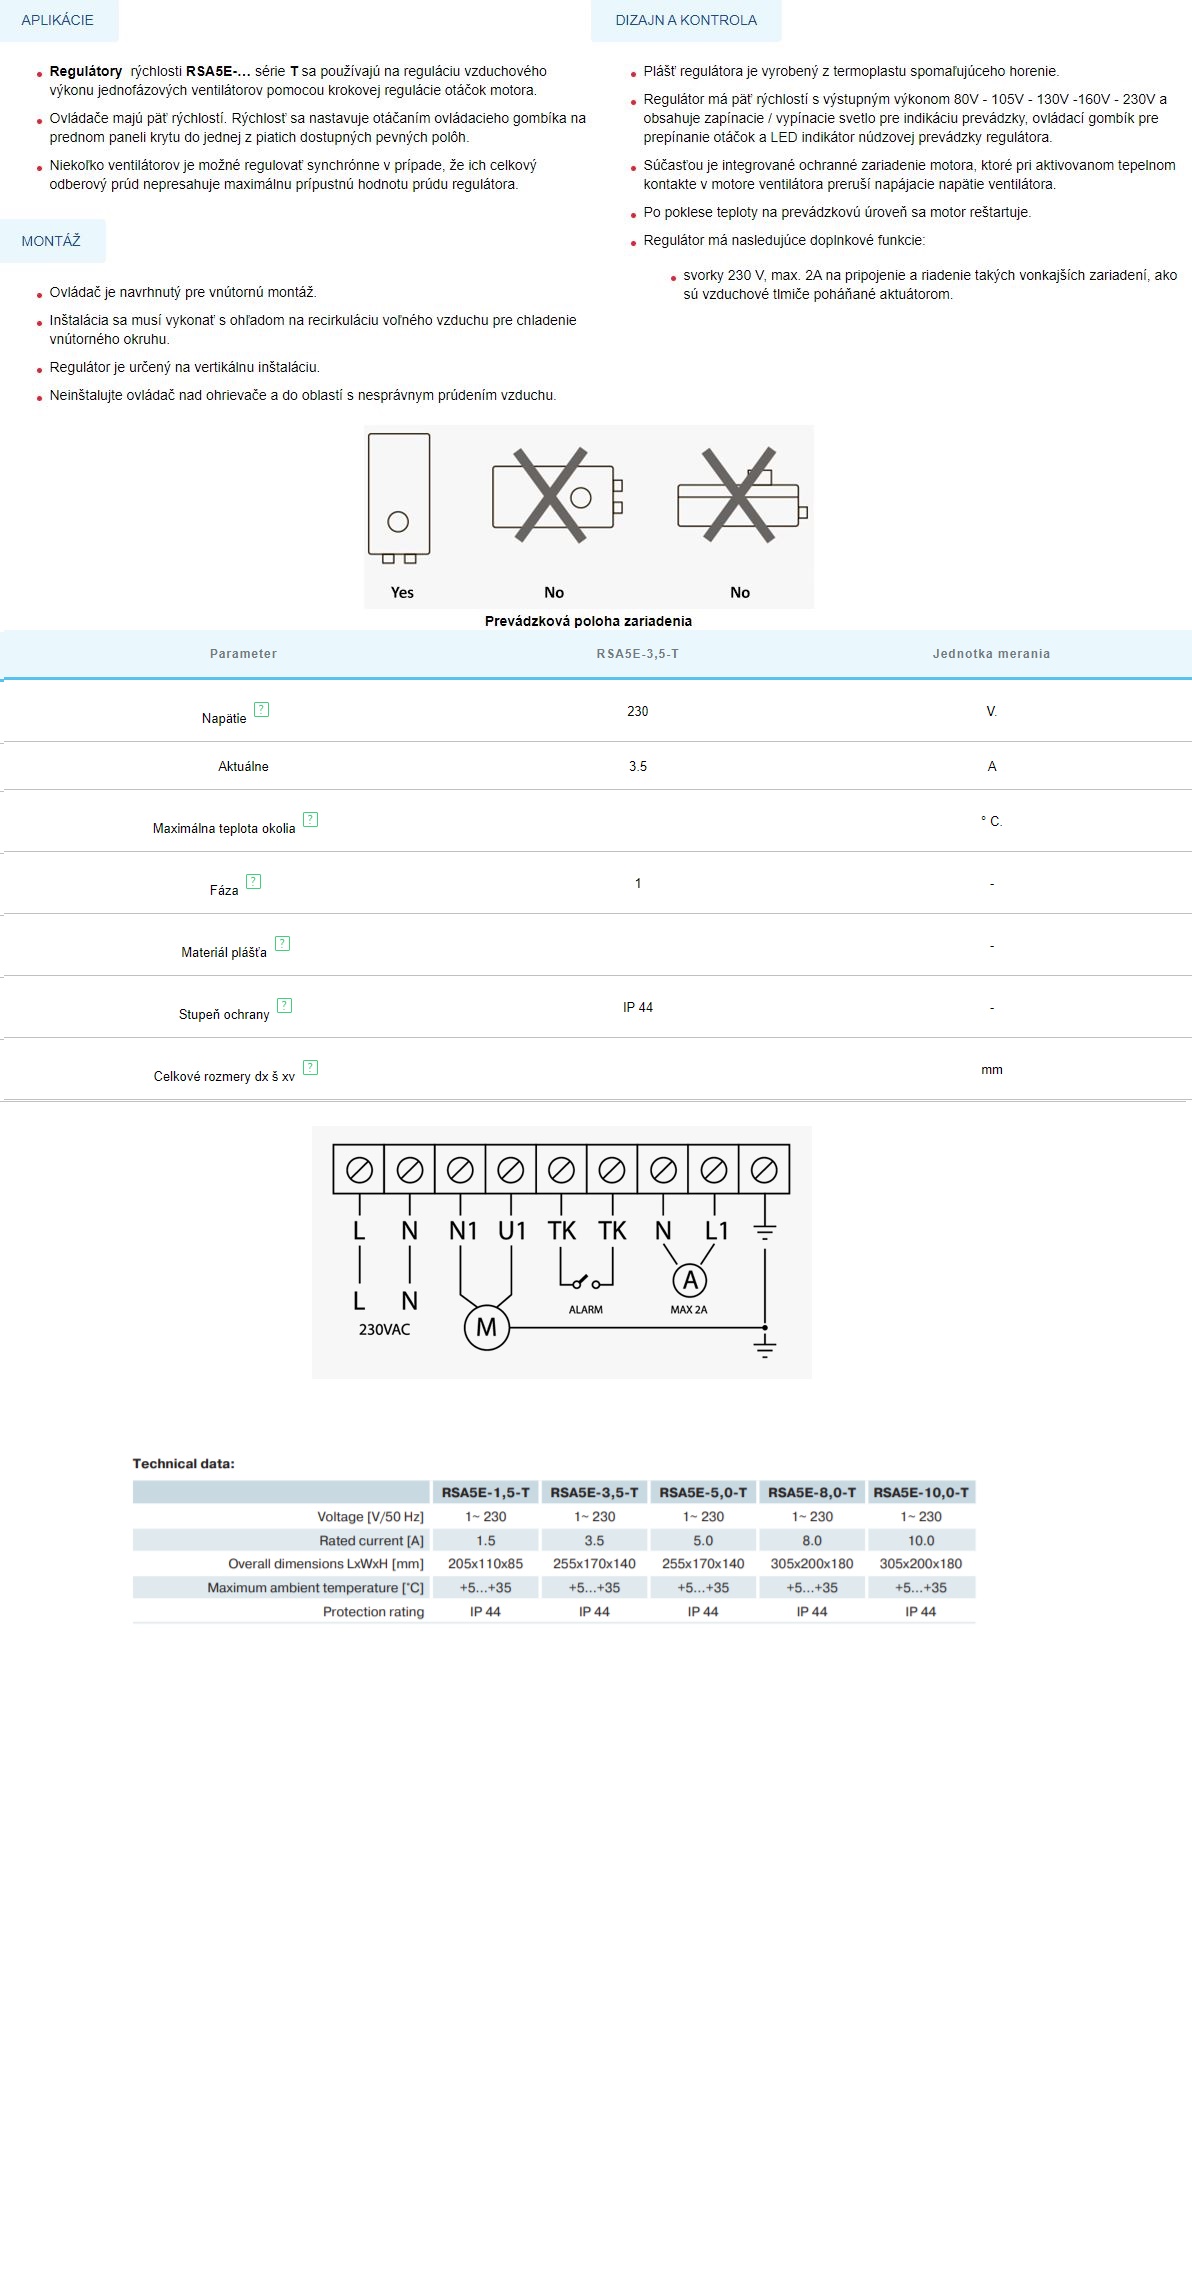Click the RSA5E-3,5-T column header
Viewport: 1192px width, 2292px height.
(x=637, y=654)
